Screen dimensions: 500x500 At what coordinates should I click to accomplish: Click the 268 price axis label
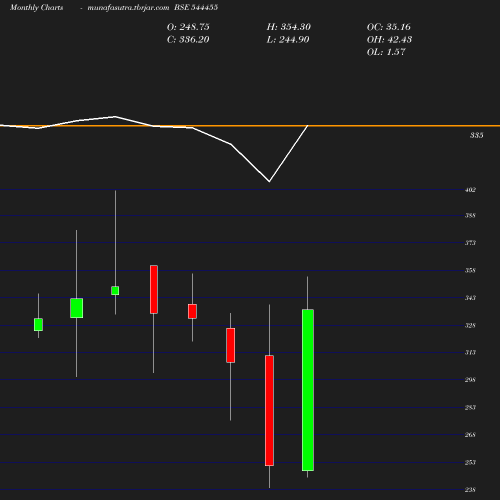click(470, 435)
